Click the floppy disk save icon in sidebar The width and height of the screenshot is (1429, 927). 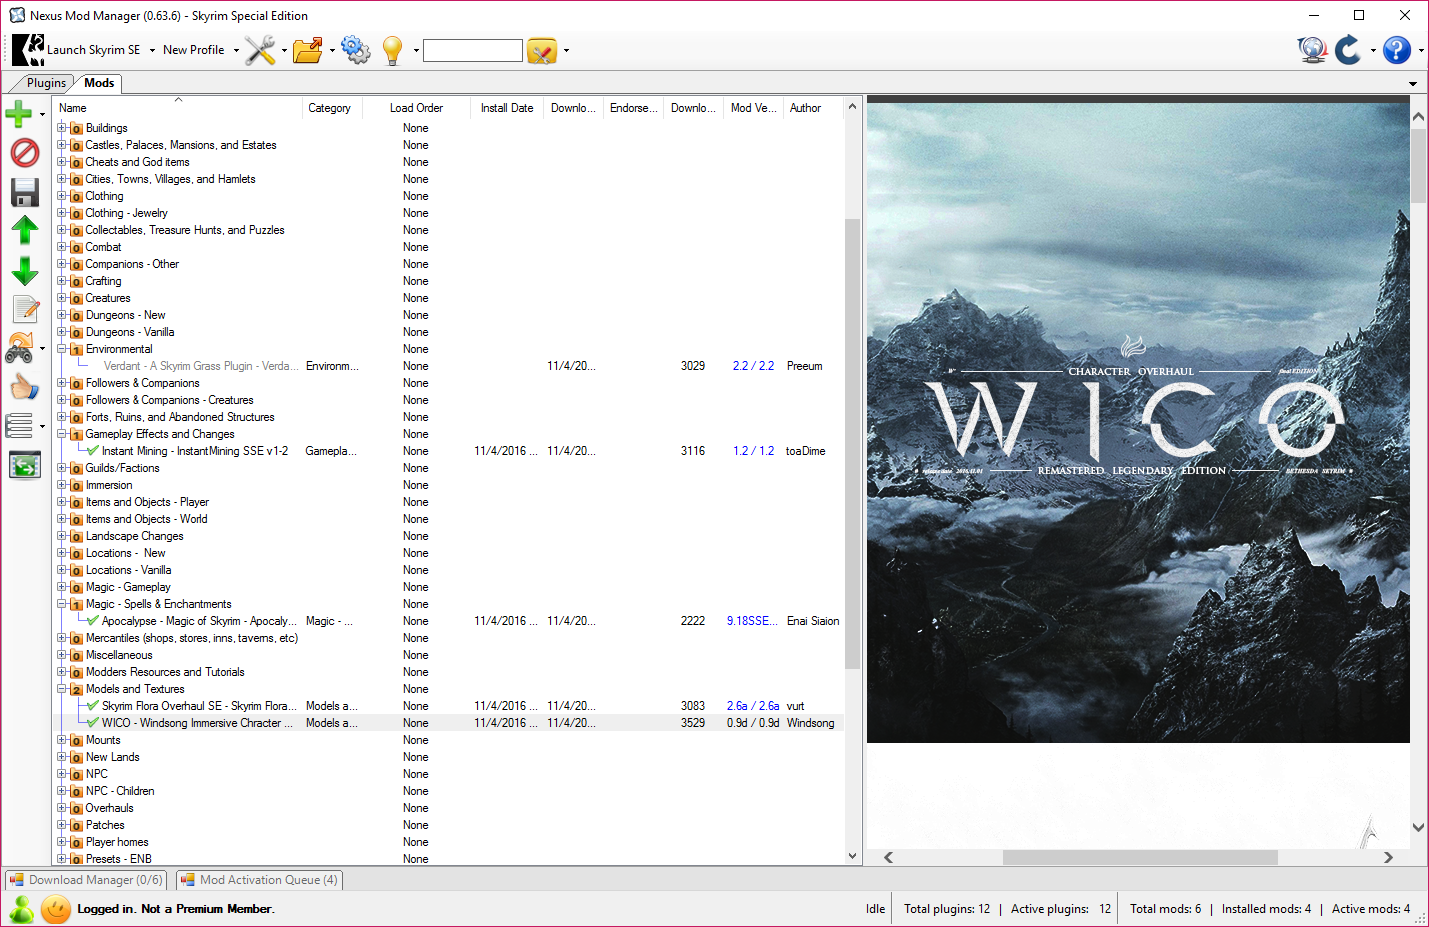(x=24, y=192)
